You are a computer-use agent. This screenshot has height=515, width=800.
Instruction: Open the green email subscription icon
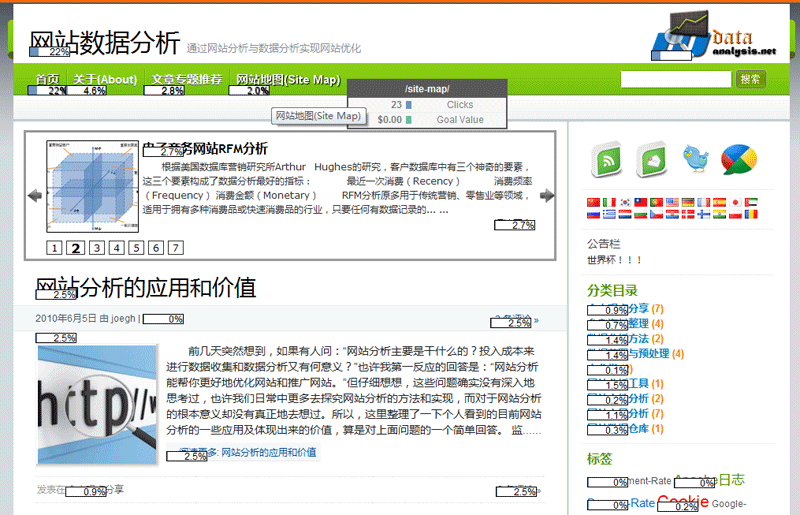point(651,160)
